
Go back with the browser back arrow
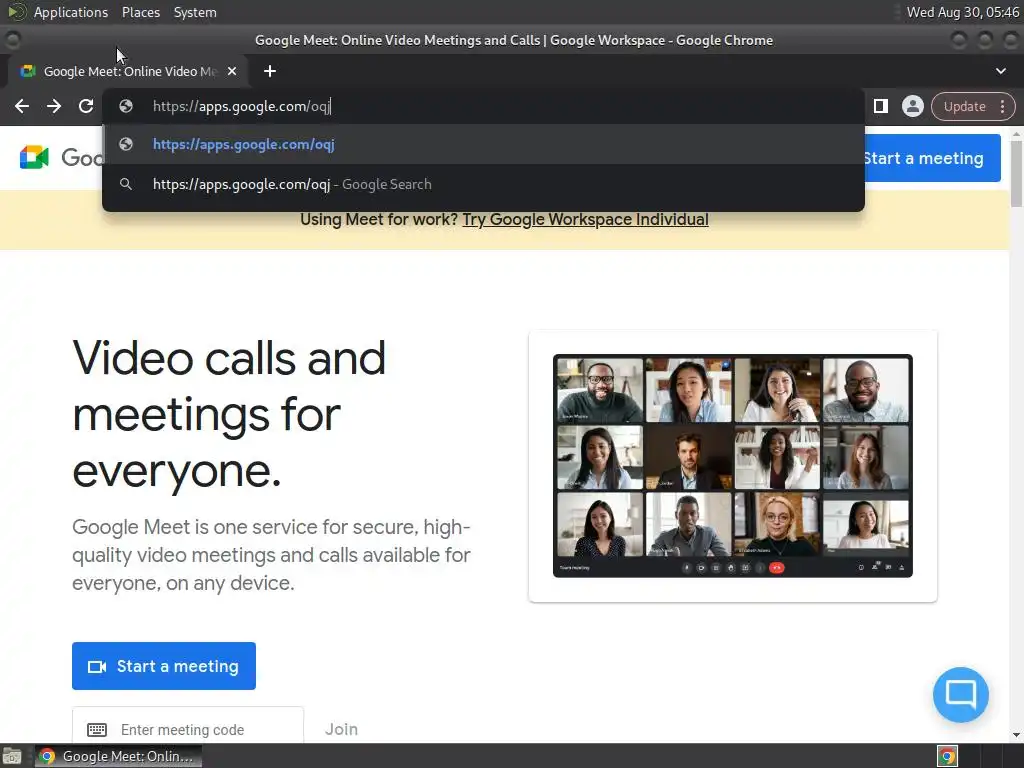coord(22,106)
